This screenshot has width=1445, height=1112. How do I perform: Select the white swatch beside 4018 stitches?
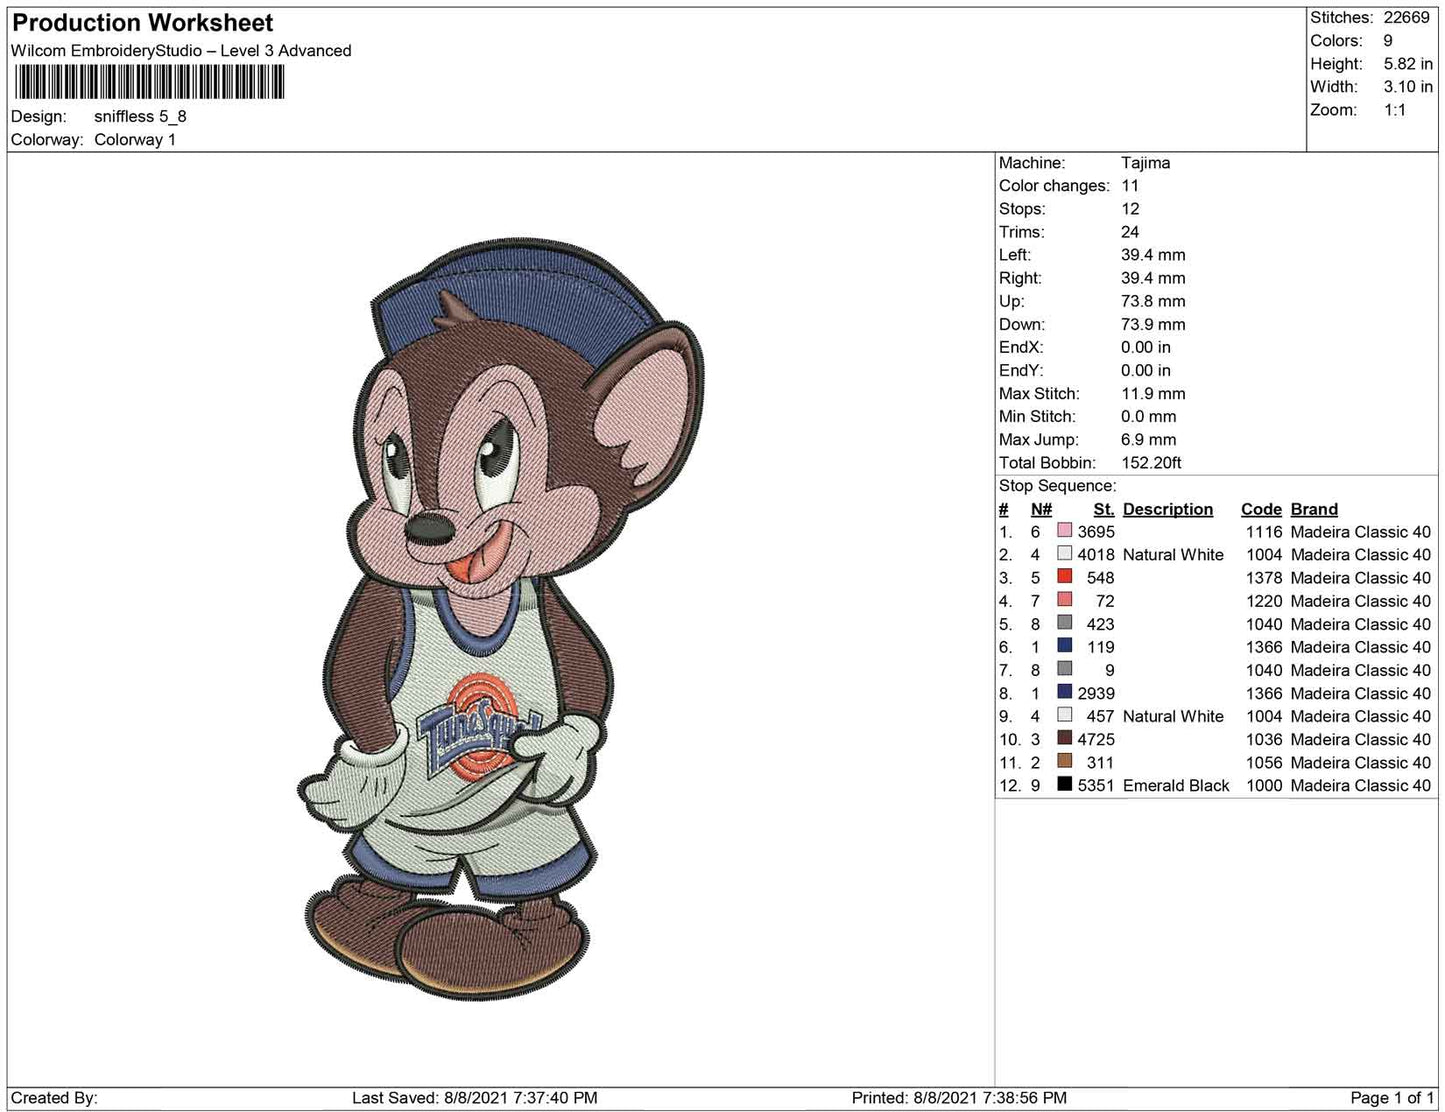(x=1064, y=554)
